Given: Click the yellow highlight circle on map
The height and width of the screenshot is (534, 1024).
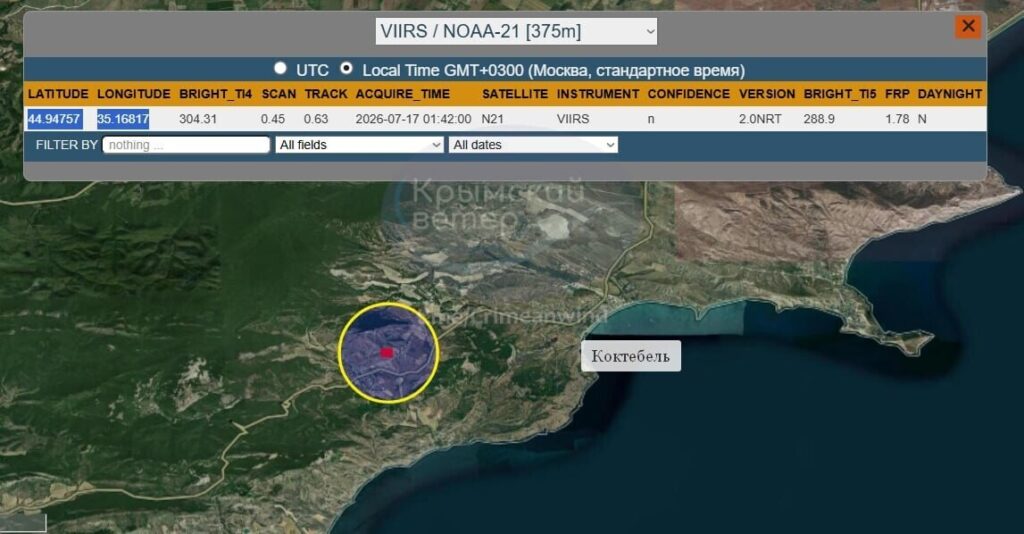Looking at the screenshot, I should (x=389, y=353).
